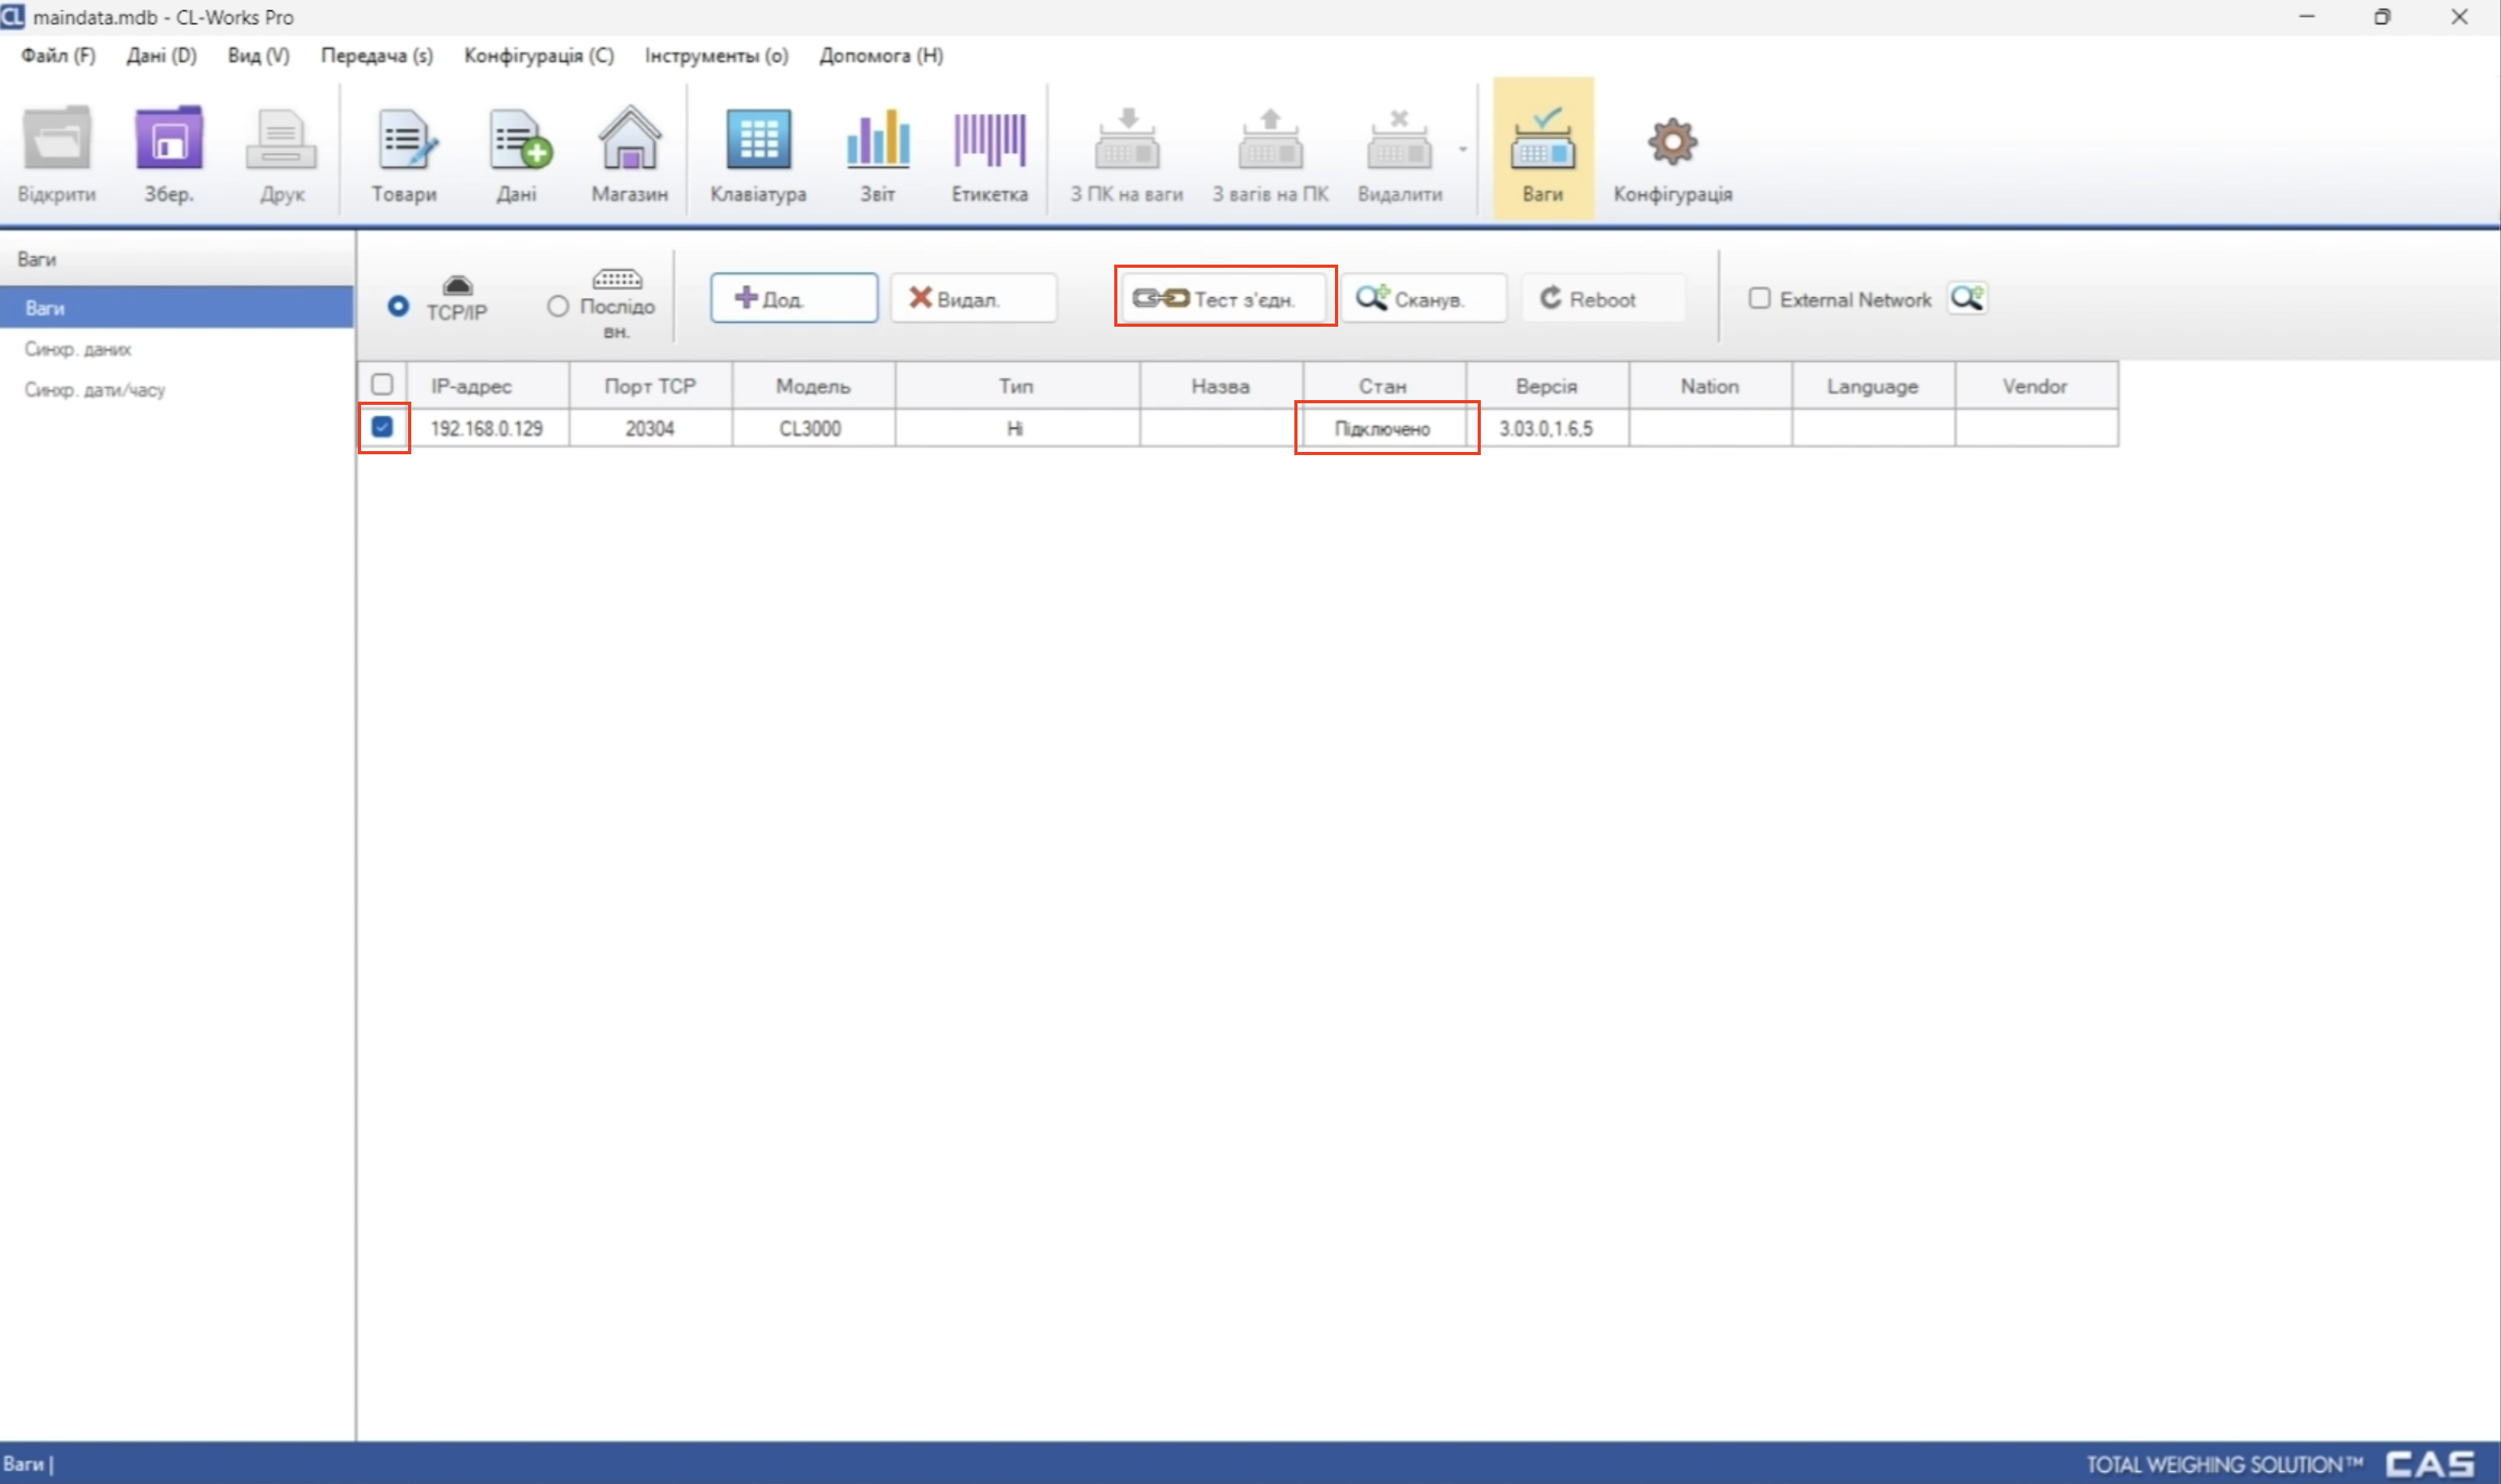Click the IP-адрес cell 192.168.0.129
Screen dimensions: 2501x1484
coord(487,429)
